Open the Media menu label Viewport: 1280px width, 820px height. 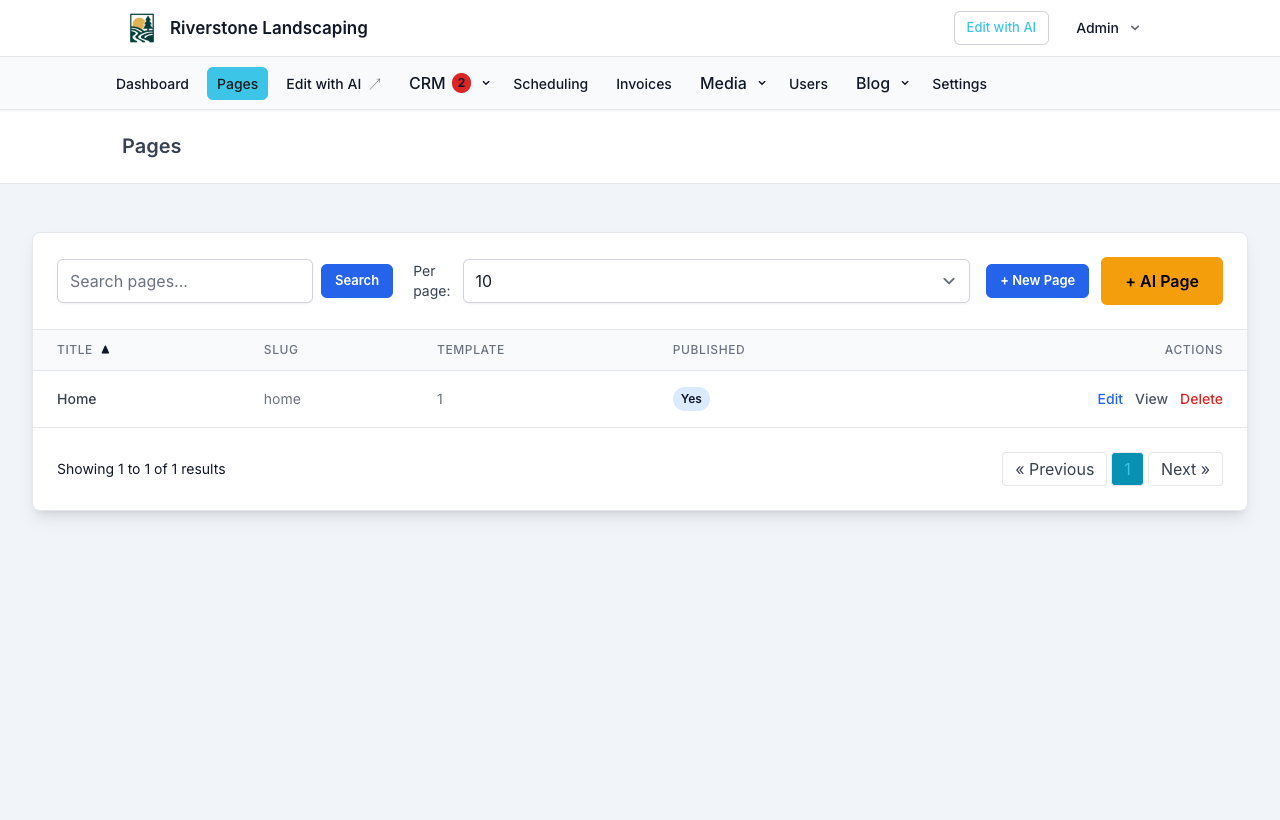pos(723,83)
